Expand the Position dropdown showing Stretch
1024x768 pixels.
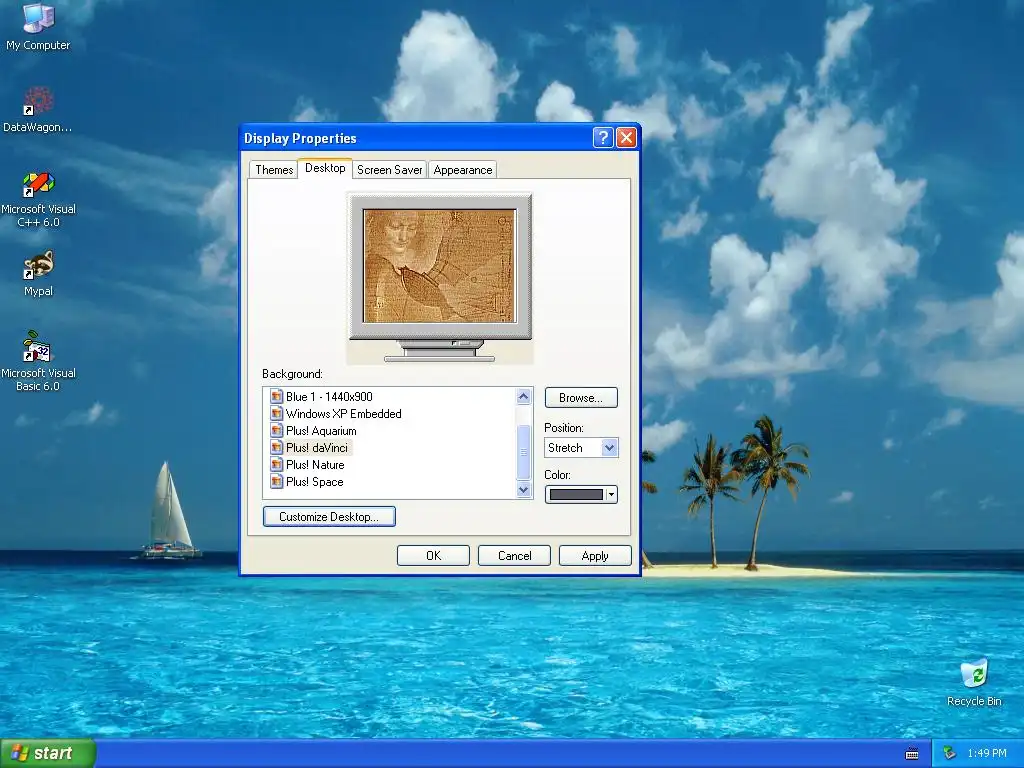pyautogui.click(x=609, y=448)
